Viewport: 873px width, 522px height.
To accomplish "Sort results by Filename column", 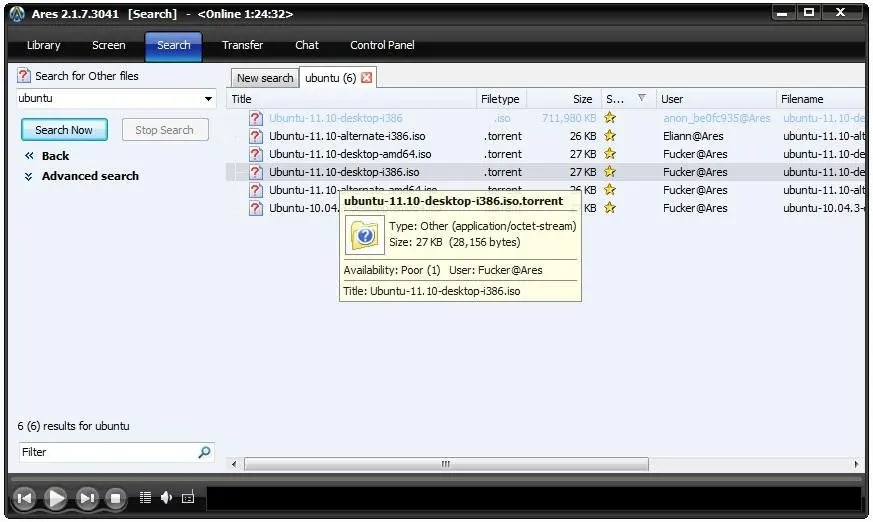I will pos(821,99).
